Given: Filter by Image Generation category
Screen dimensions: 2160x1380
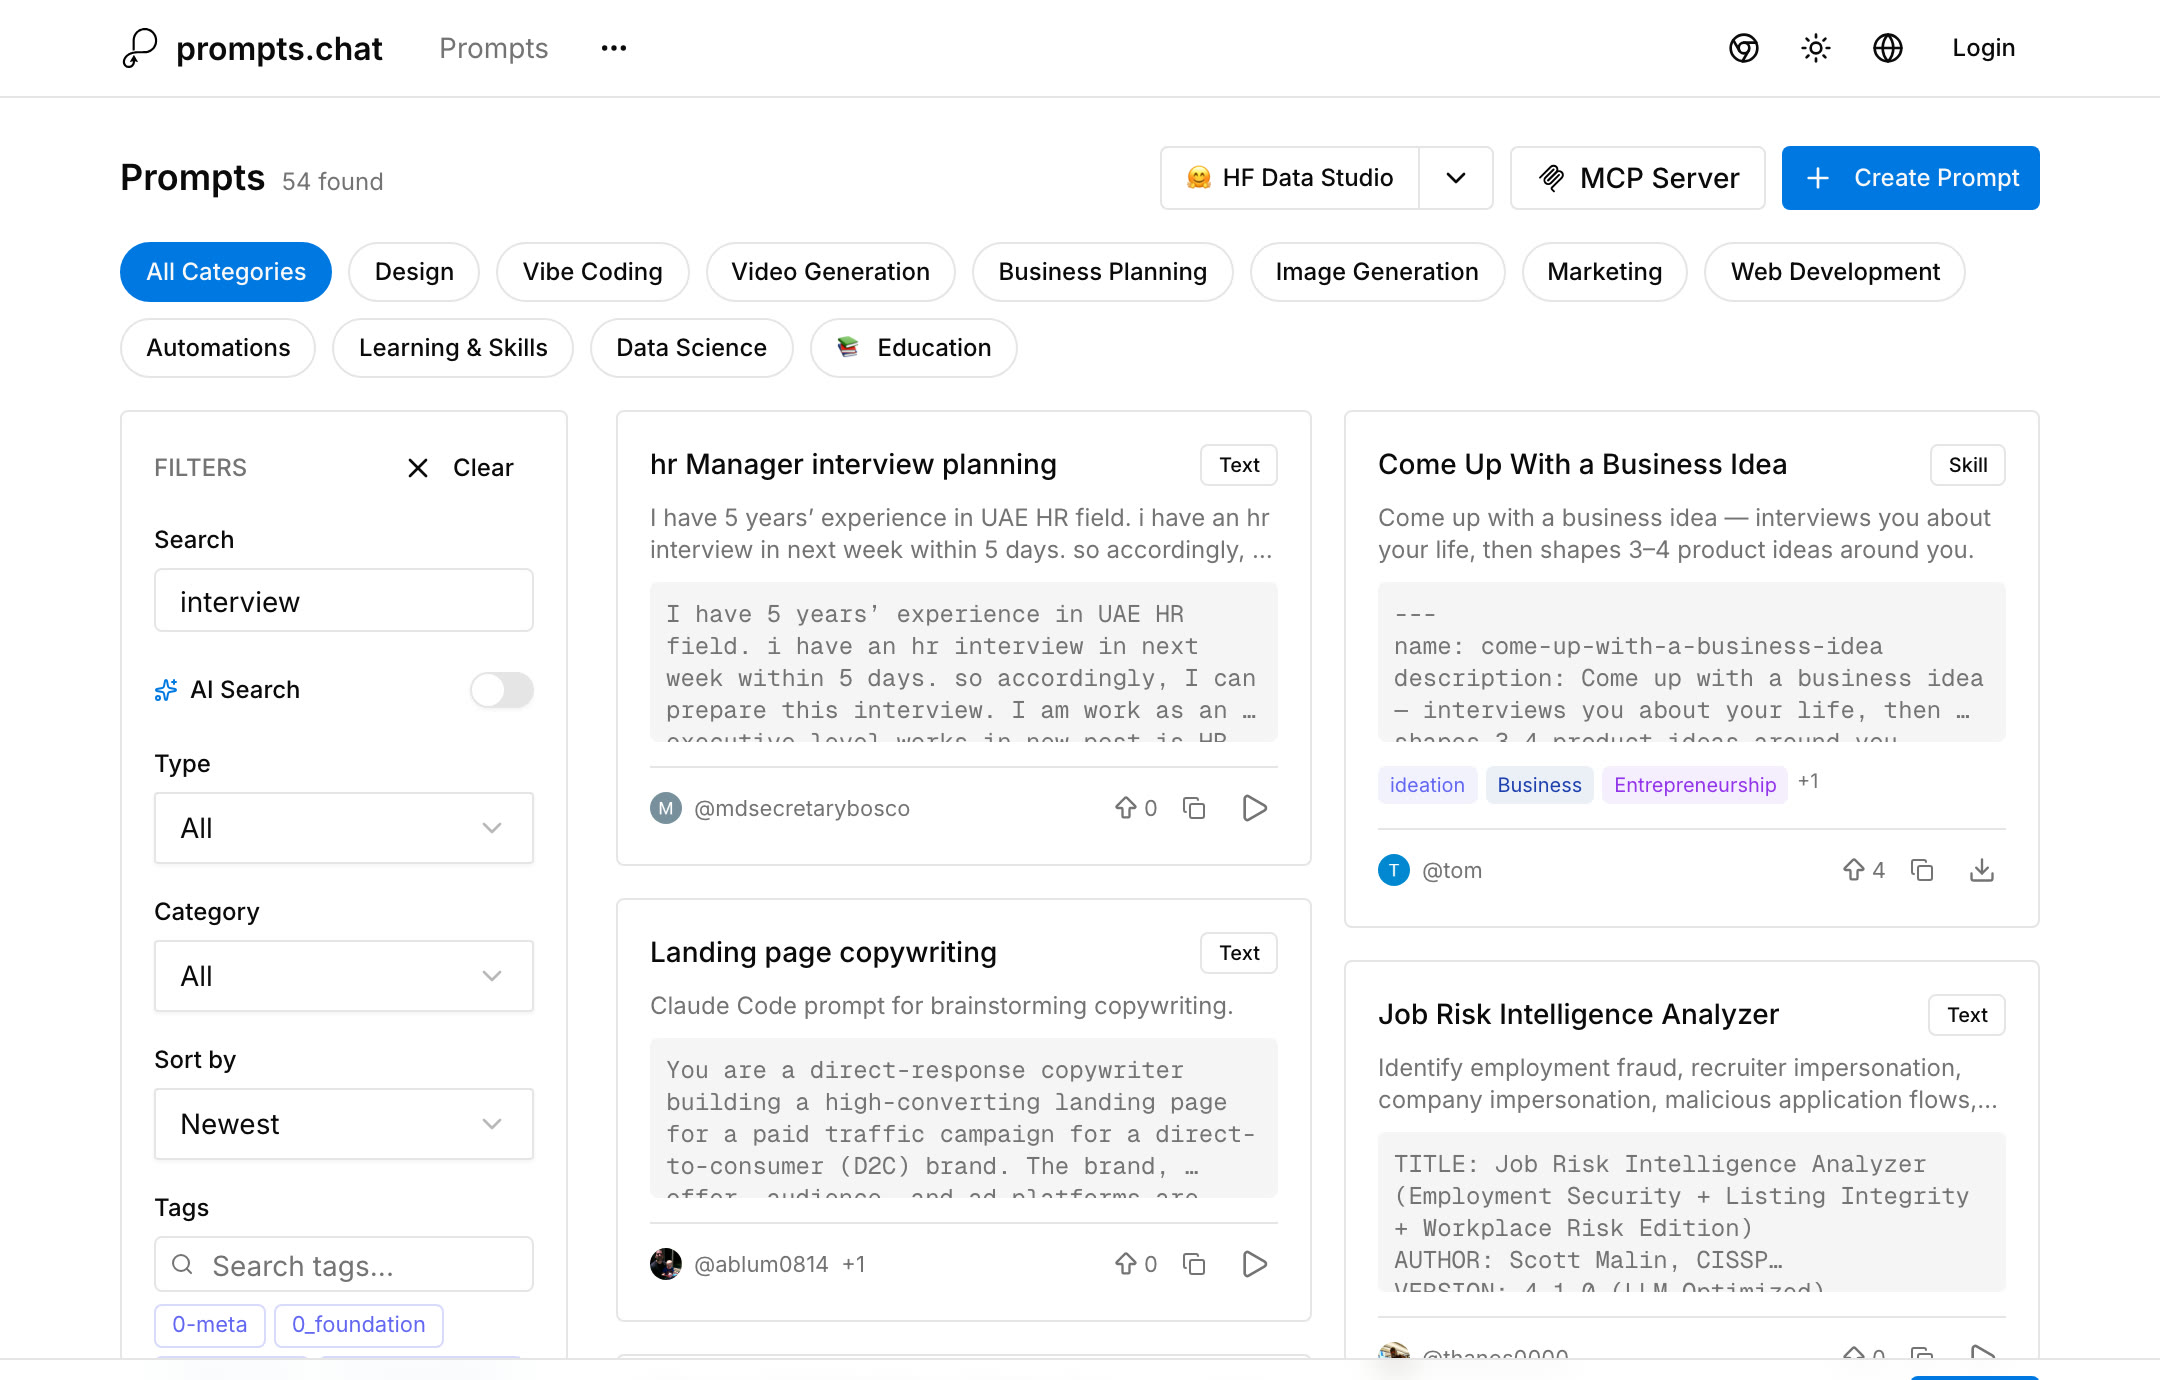Looking at the screenshot, I should tap(1377, 272).
